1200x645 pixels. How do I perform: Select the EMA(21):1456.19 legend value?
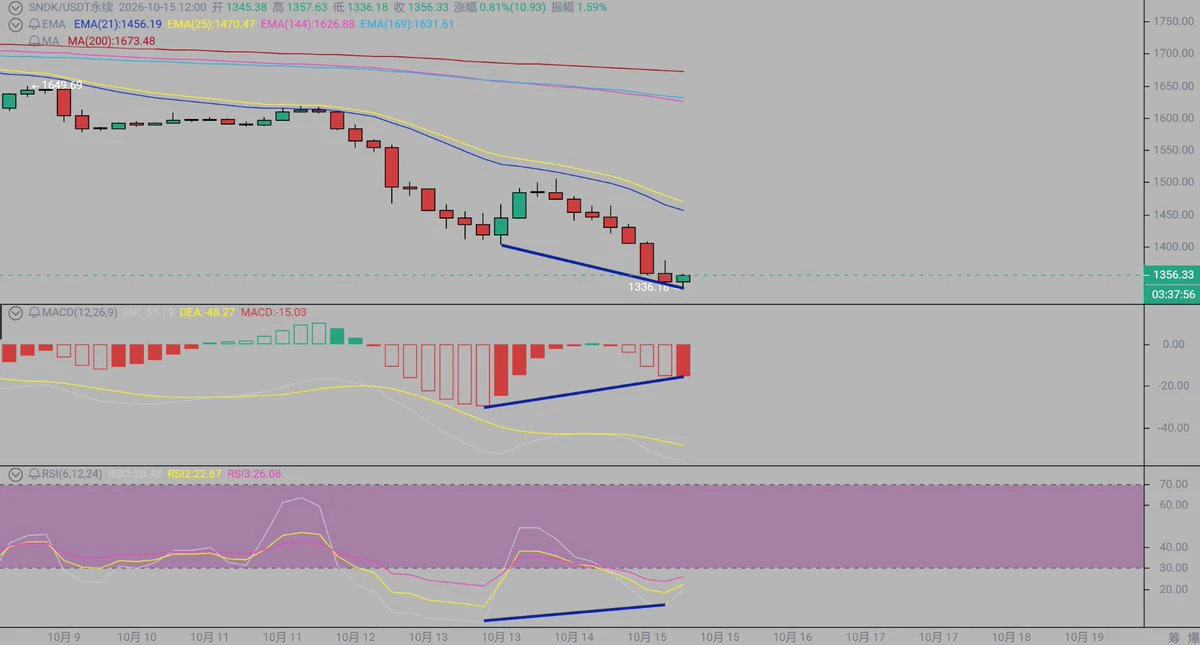(118, 23)
